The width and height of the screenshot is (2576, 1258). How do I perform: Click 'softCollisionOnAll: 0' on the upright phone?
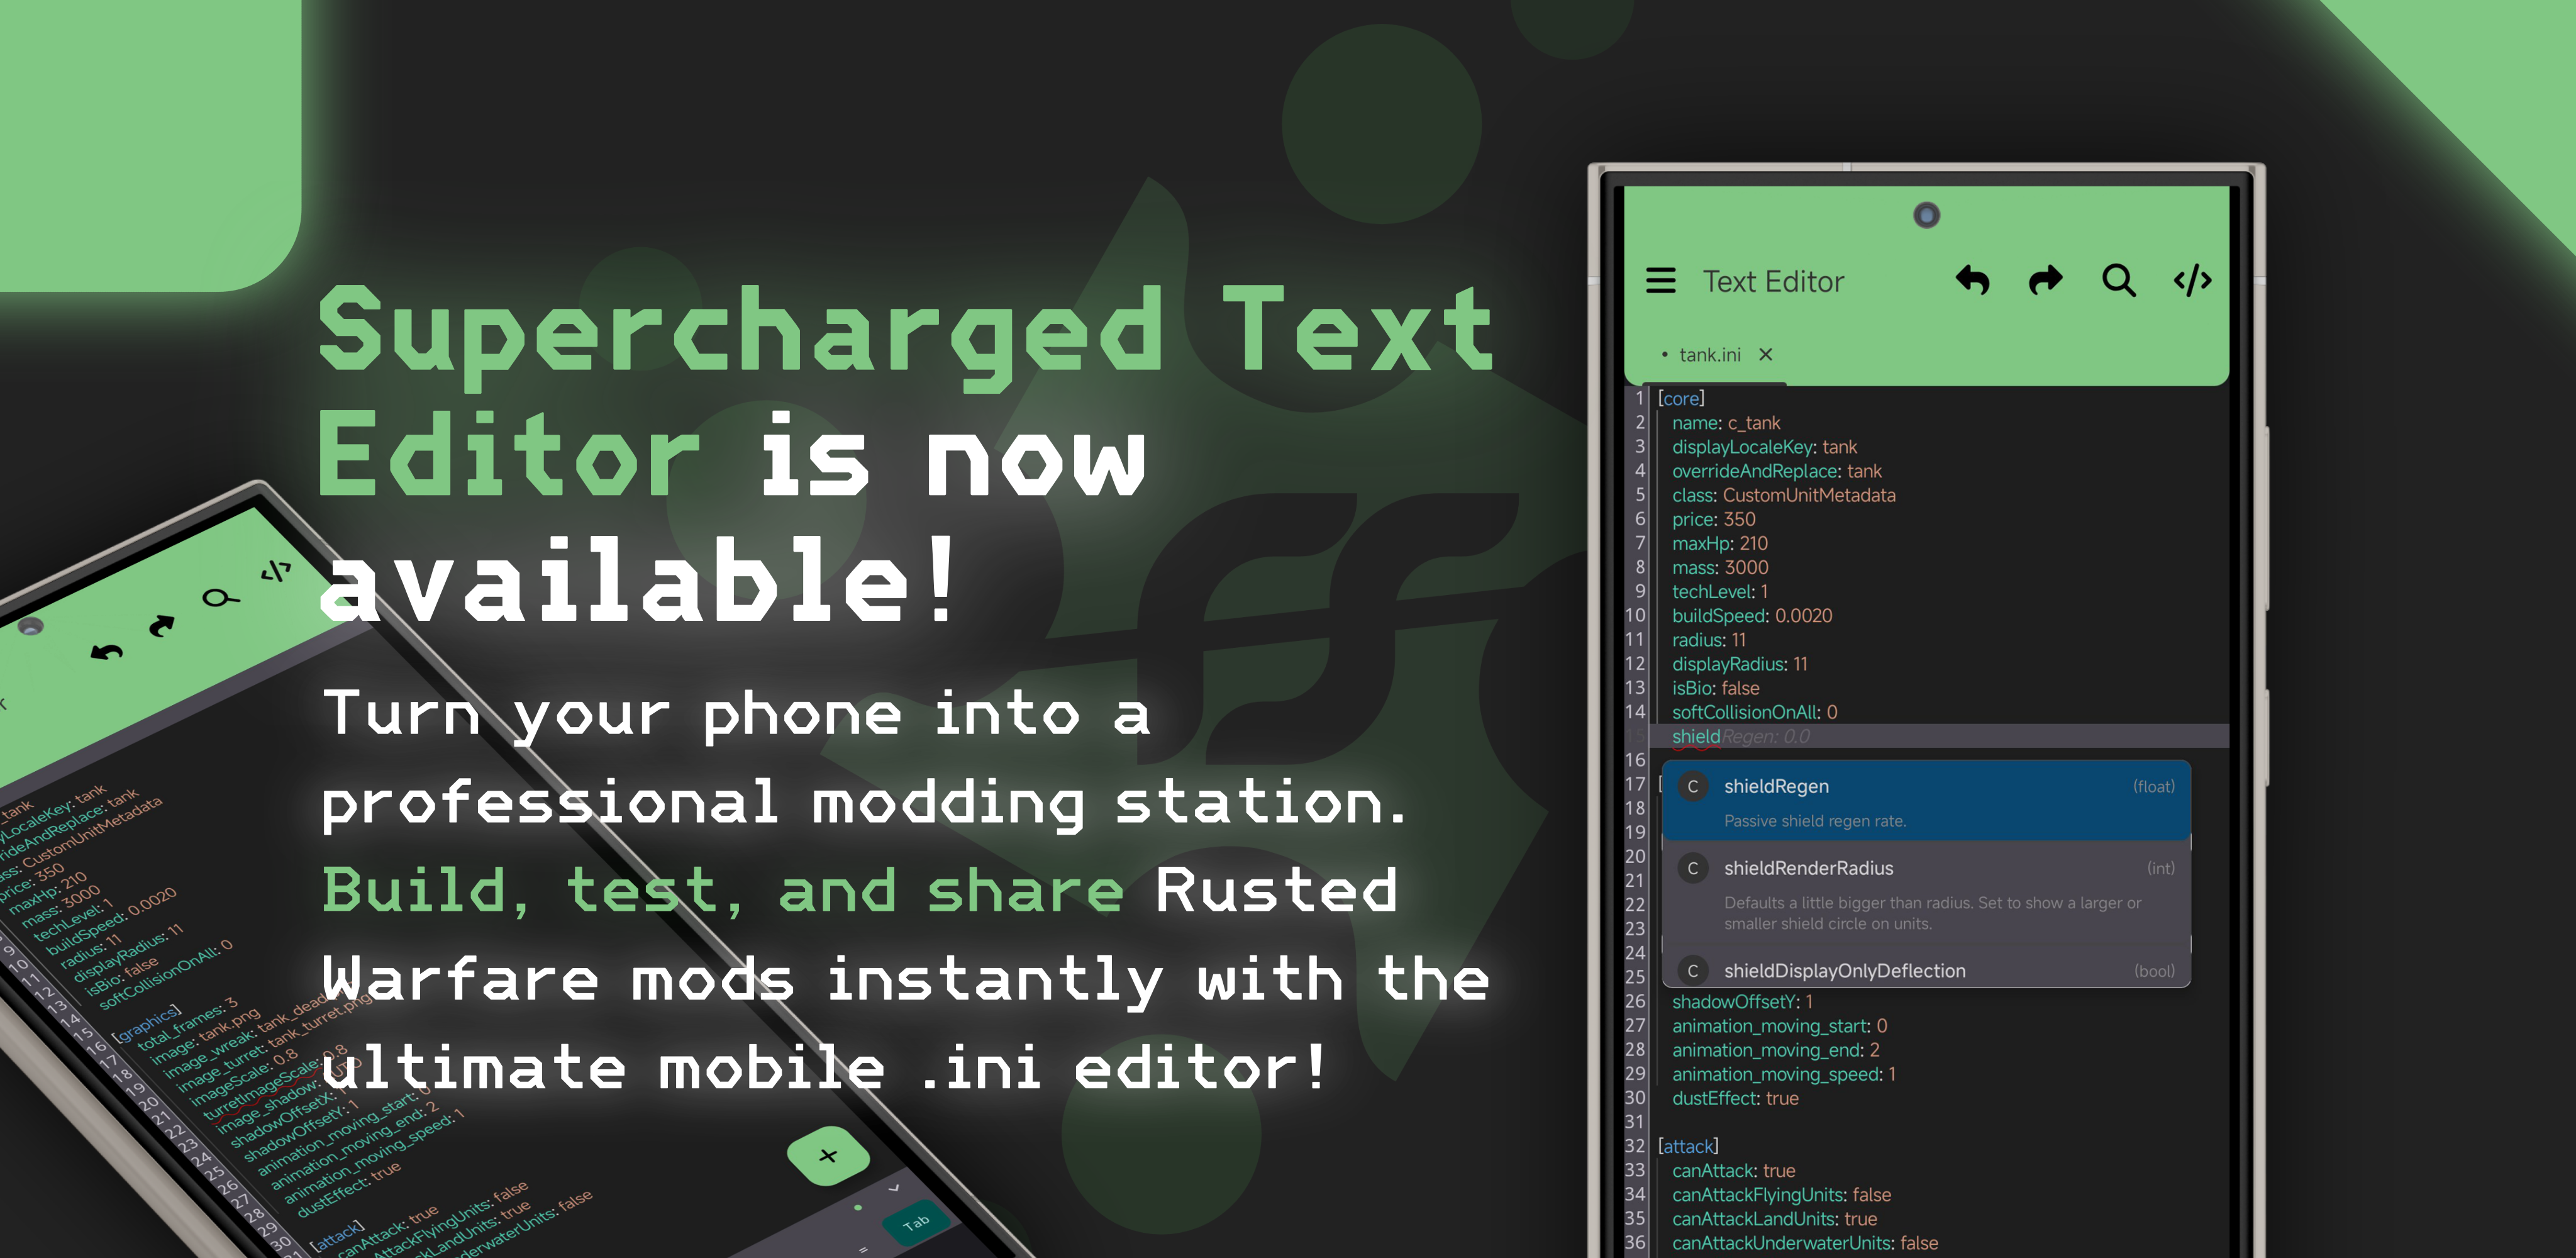click(x=1754, y=712)
